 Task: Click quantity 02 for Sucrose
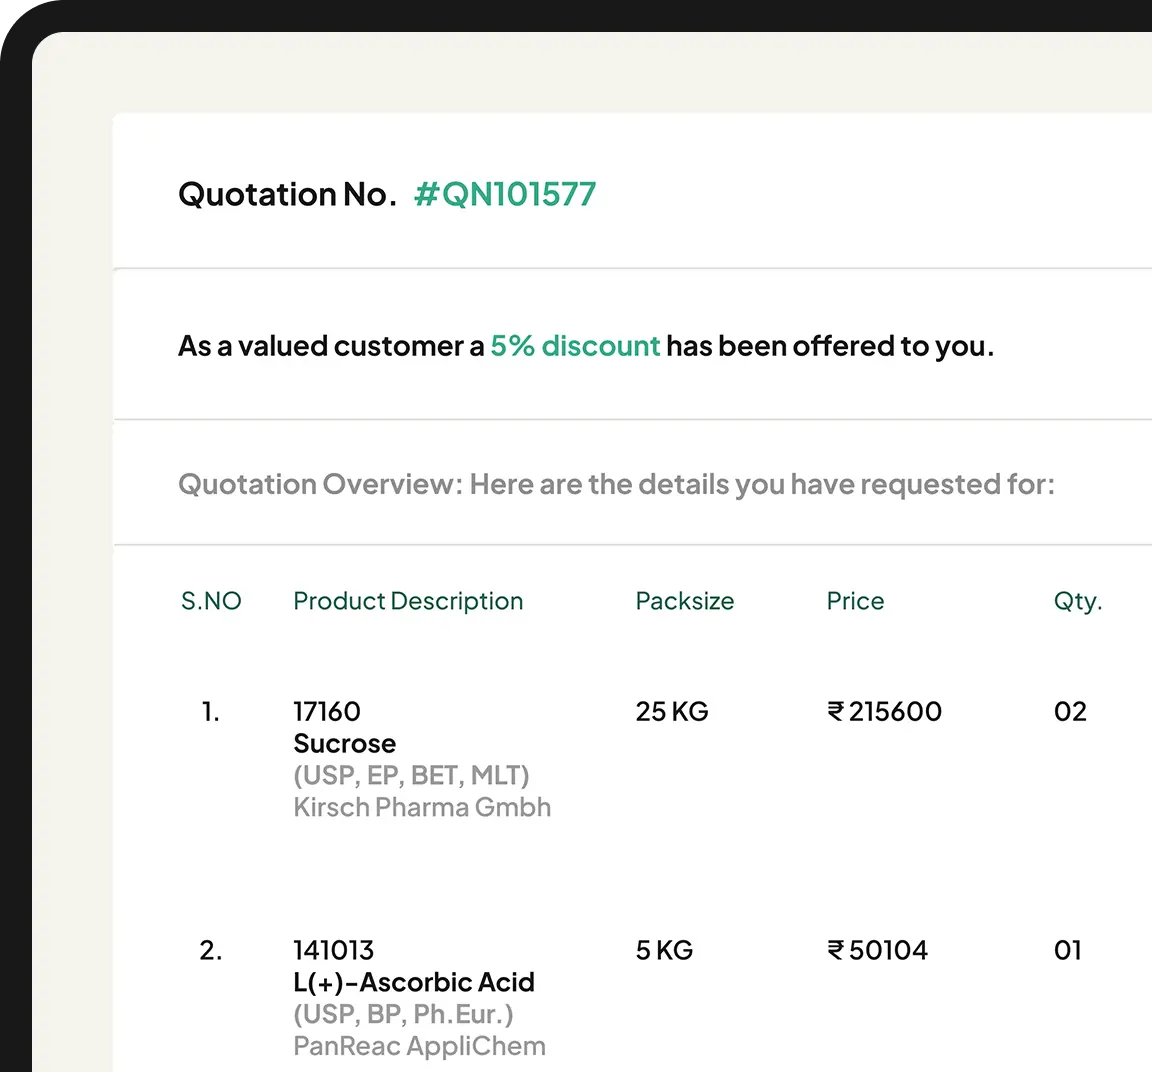click(1069, 712)
